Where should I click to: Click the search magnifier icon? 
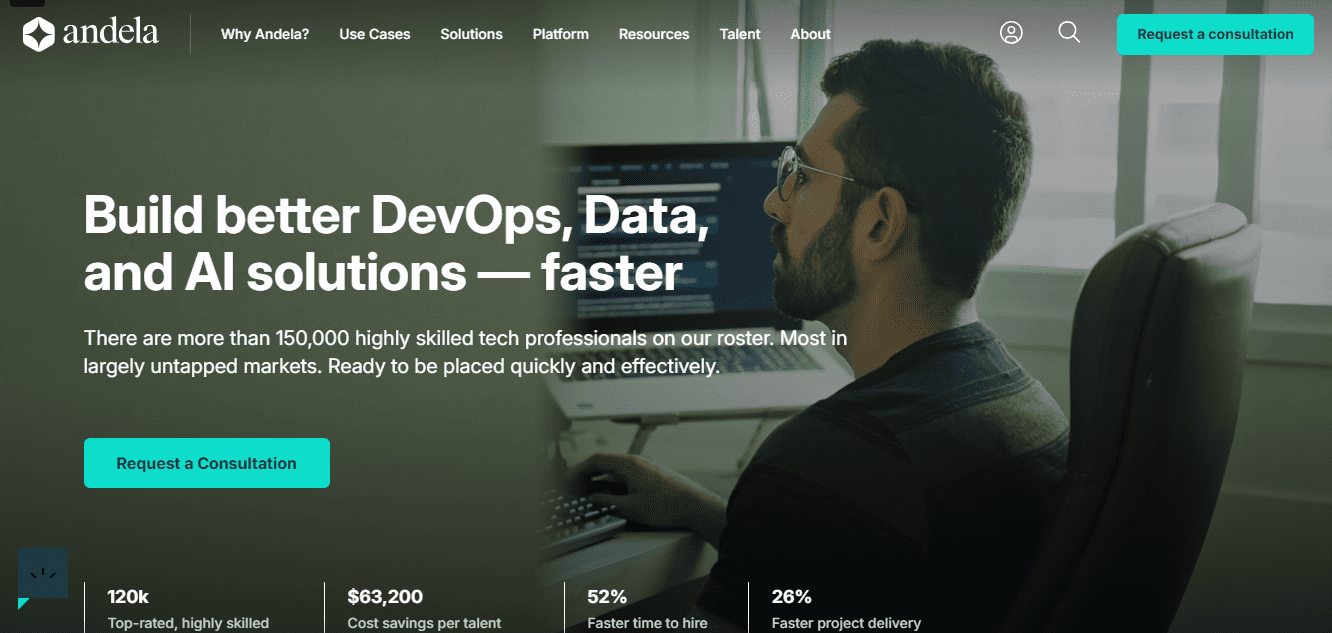click(1069, 33)
